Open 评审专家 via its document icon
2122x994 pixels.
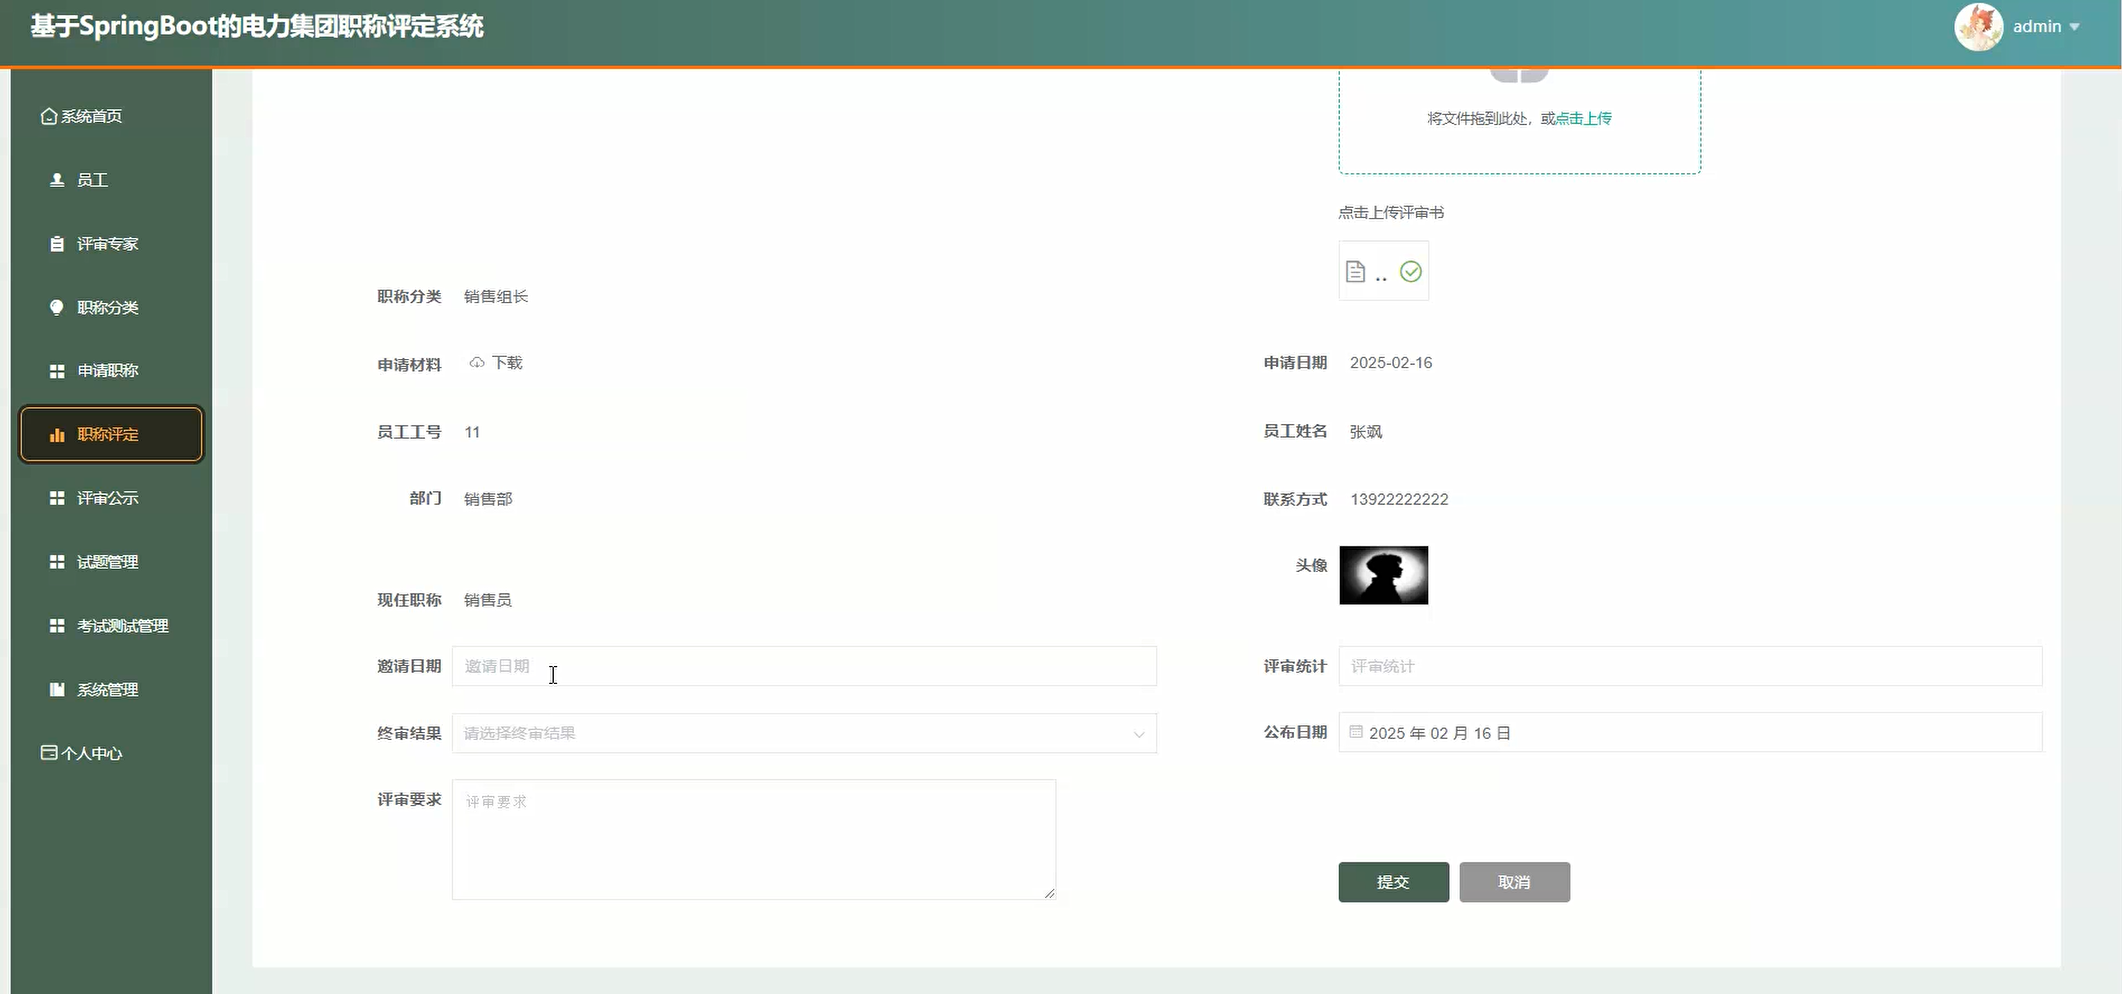click(56, 243)
